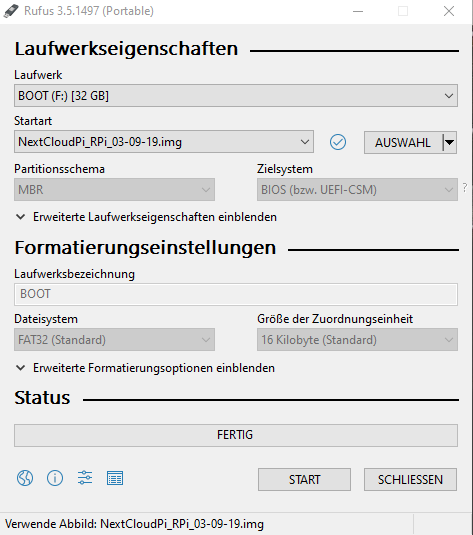
Task: Expand Erweiterte Laufwerkseigenschaften einblenden
Action: click(x=146, y=217)
